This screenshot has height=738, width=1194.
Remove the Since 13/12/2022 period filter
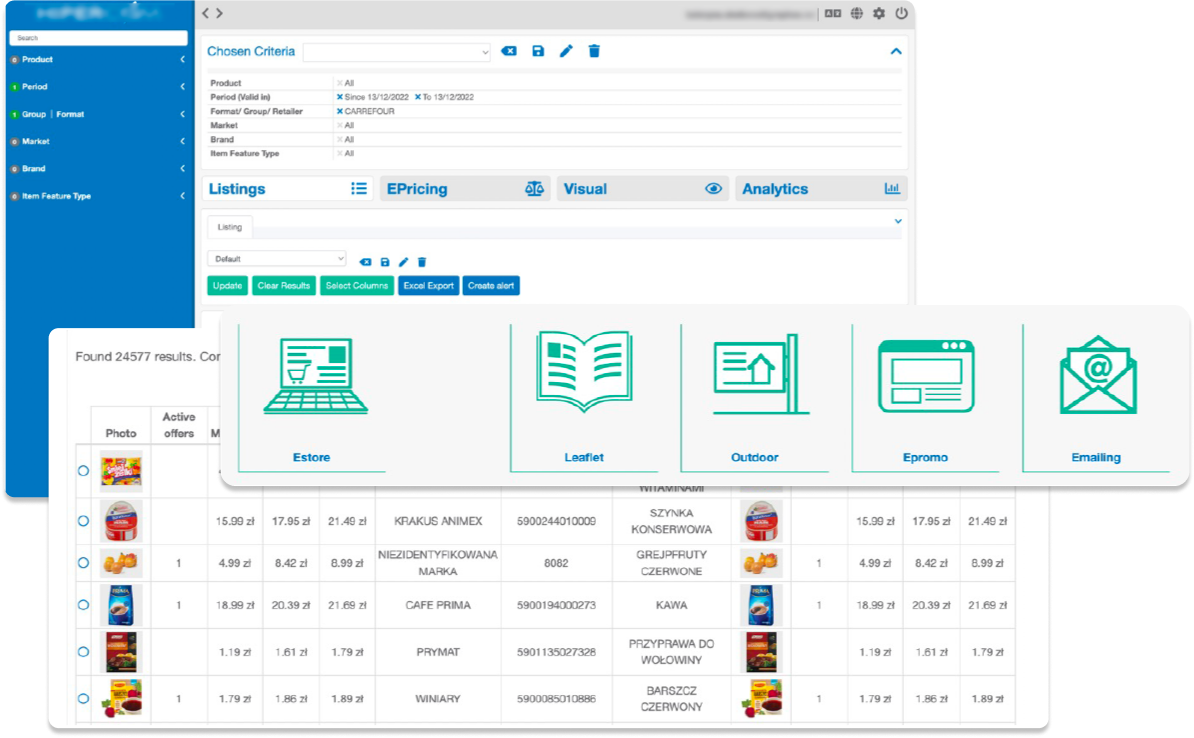point(340,97)
